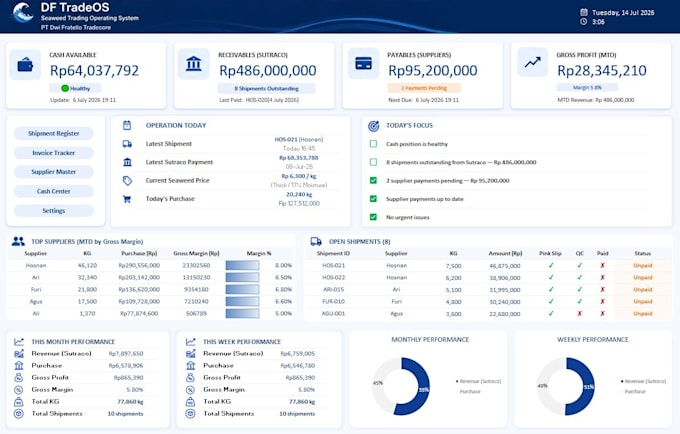The width and height of the screenshot is (680, 434).
Task: Click Ari's margin bar at 6.50%
Action: 242,277
